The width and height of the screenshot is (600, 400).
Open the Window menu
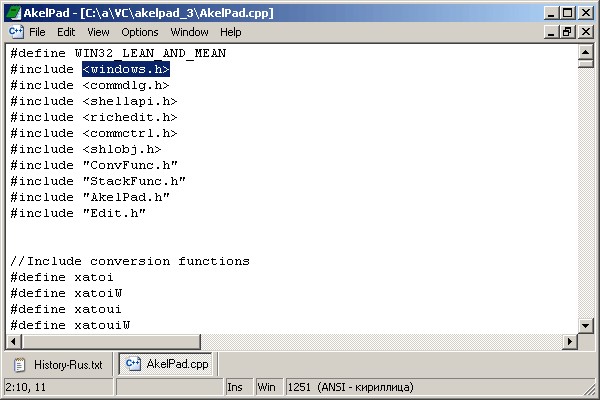click(x=189, y=32)
